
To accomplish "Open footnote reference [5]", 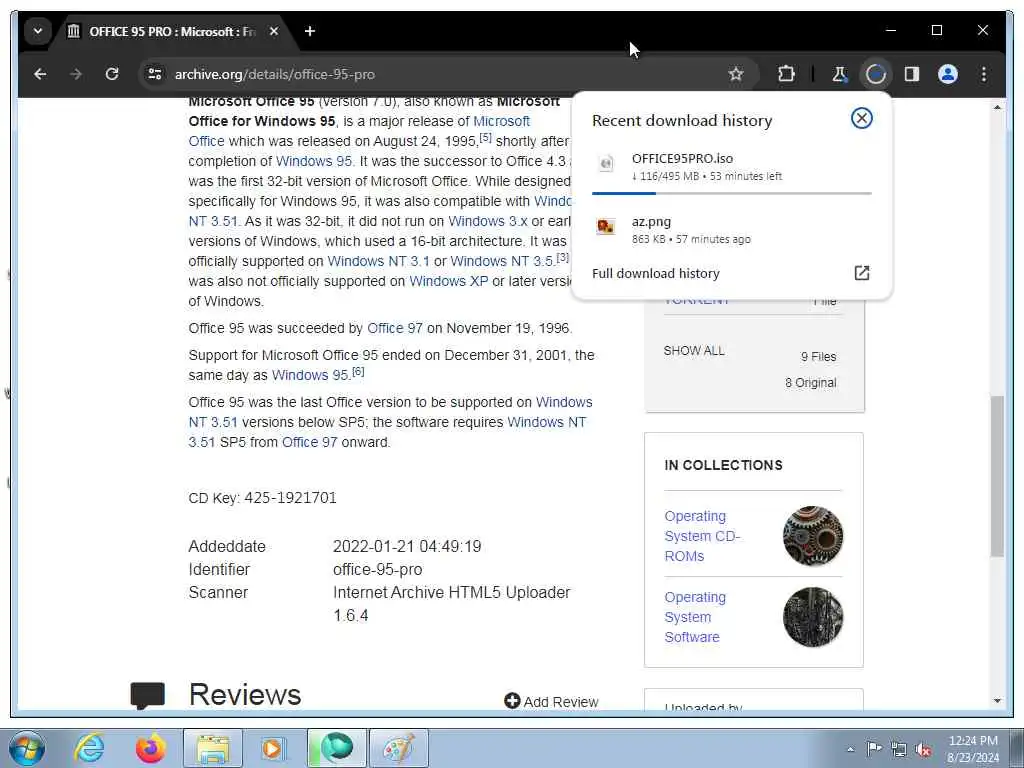I will point(485,138).
